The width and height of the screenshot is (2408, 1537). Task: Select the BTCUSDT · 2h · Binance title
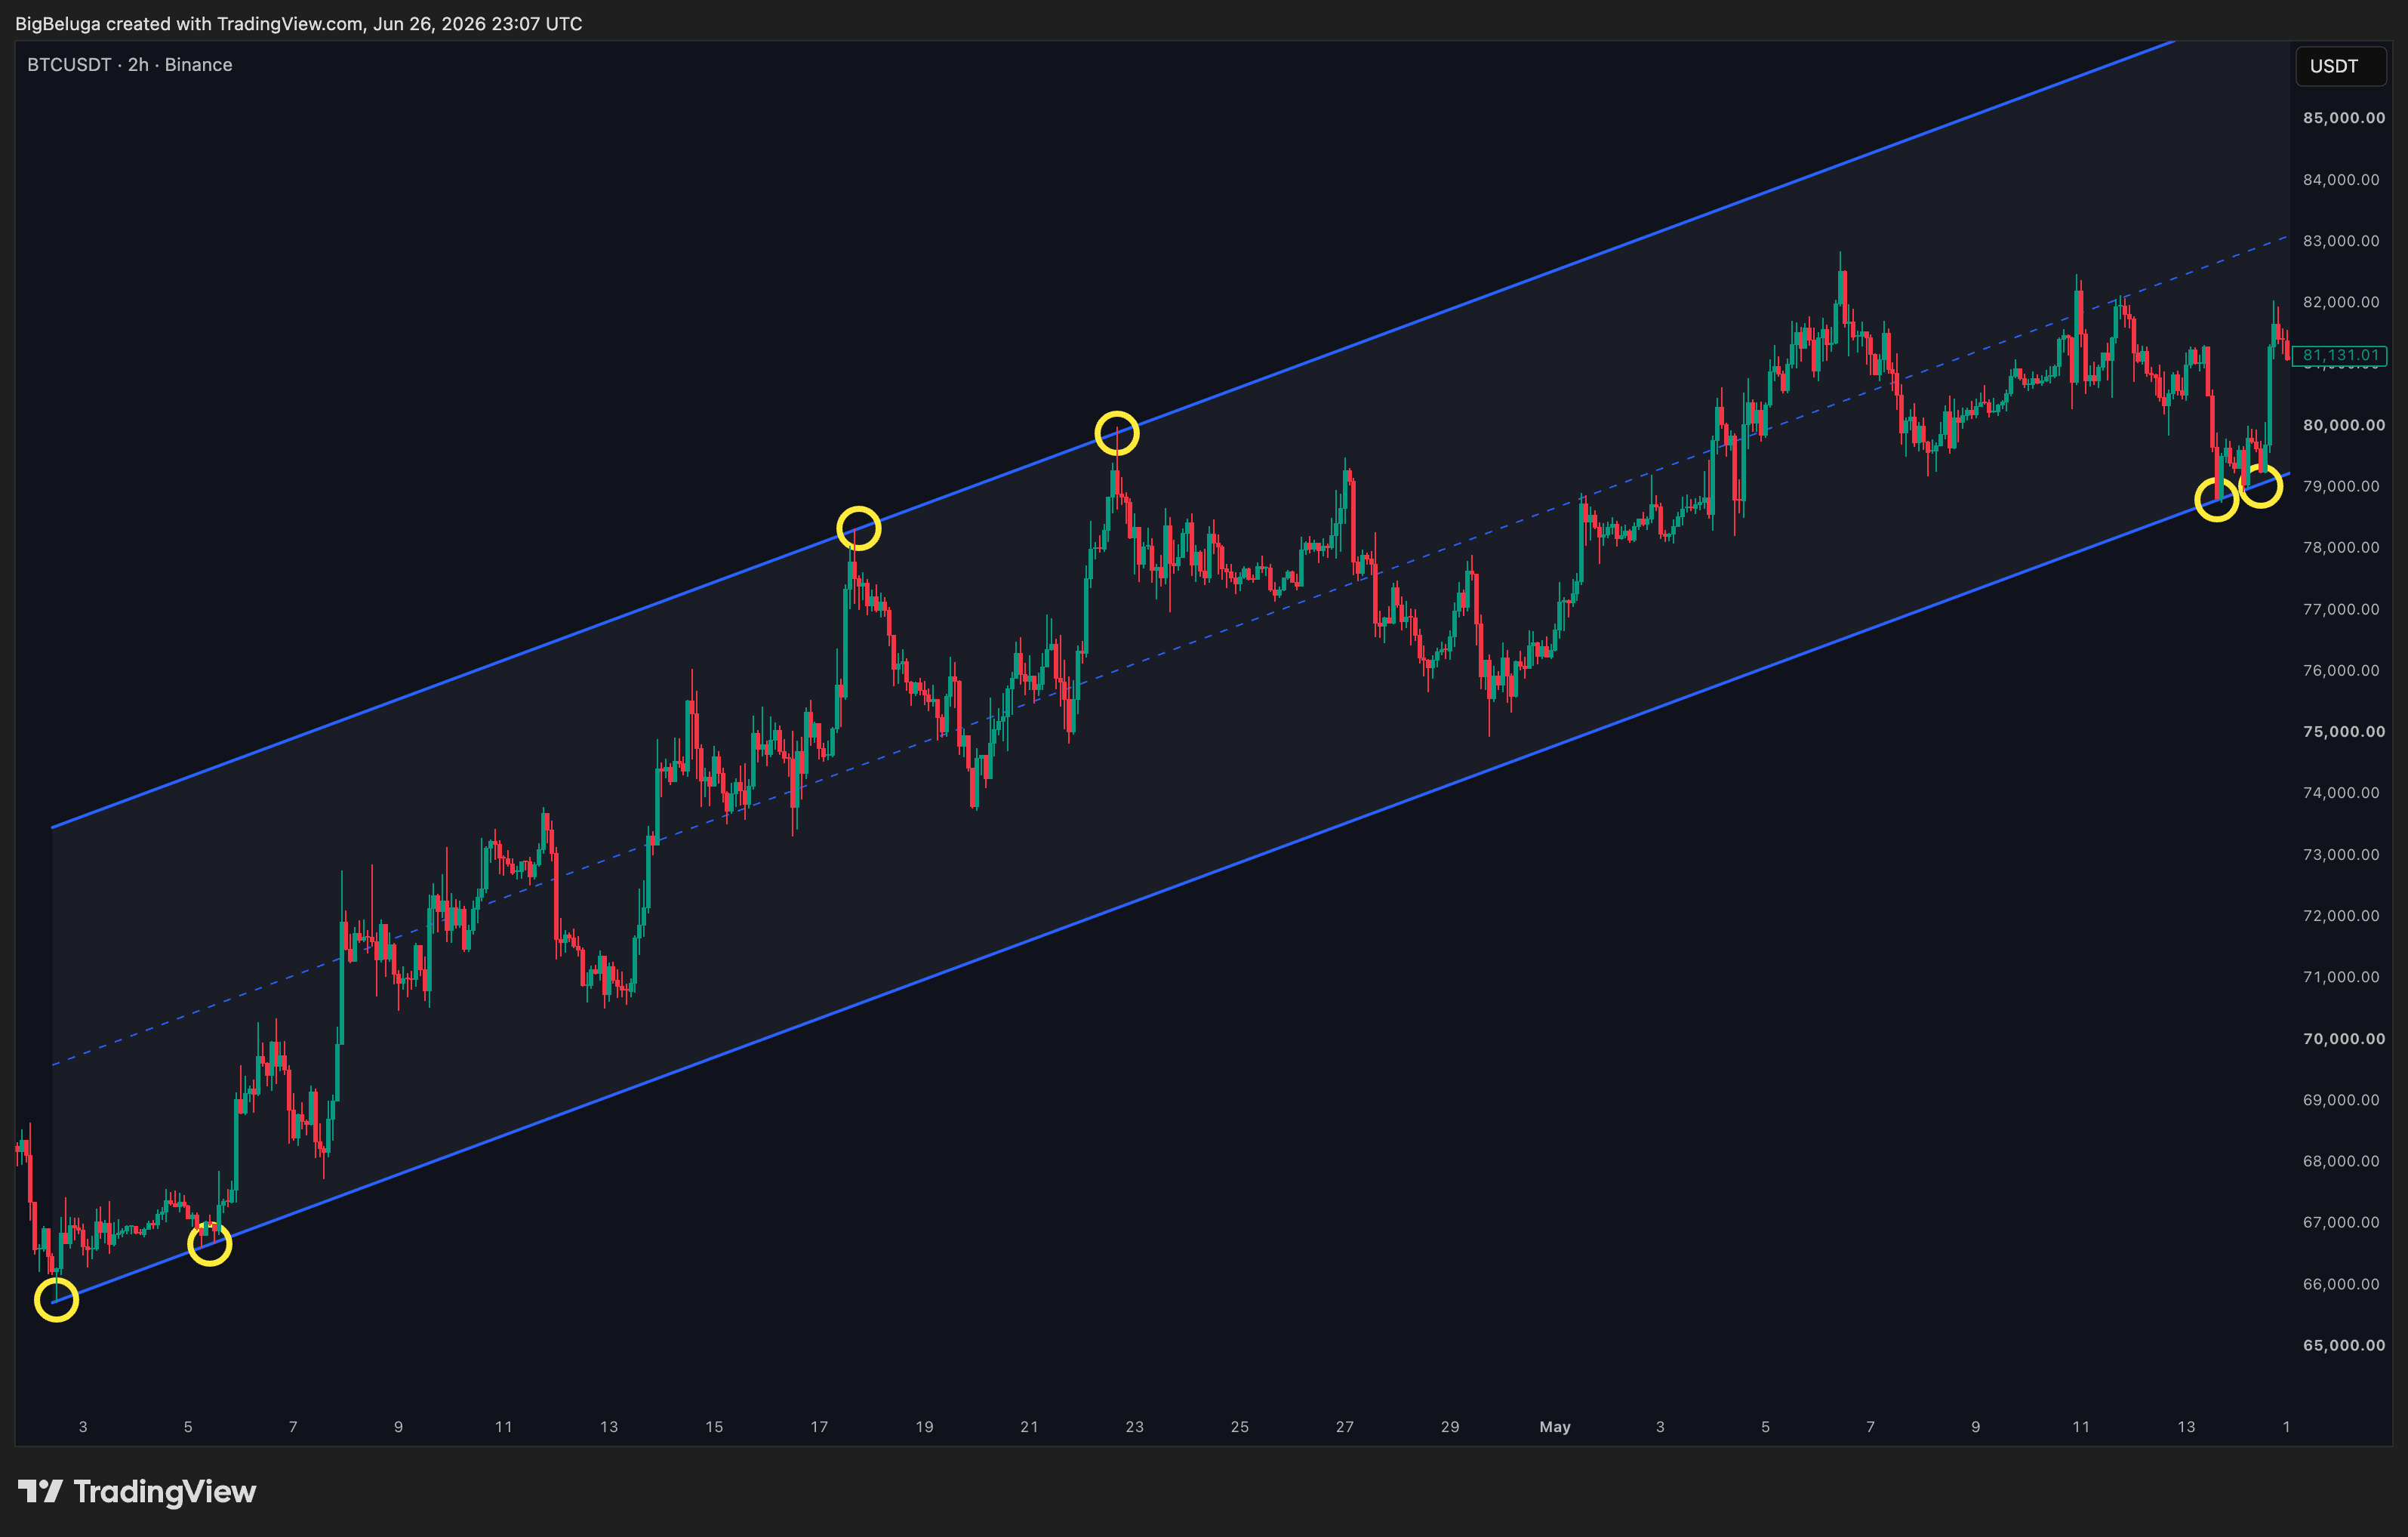click(130, 65)
